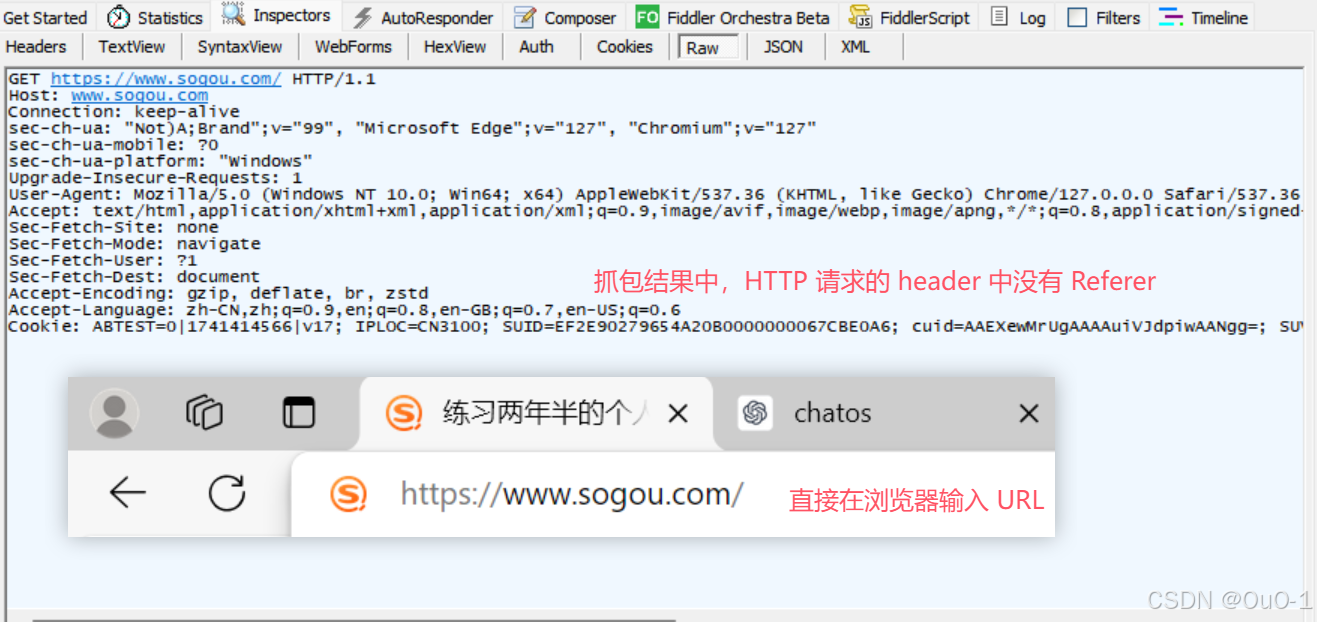Click the Inspectors magnifier icon
This screenshot has height=622, width=1317.
(x=233, y=14)
